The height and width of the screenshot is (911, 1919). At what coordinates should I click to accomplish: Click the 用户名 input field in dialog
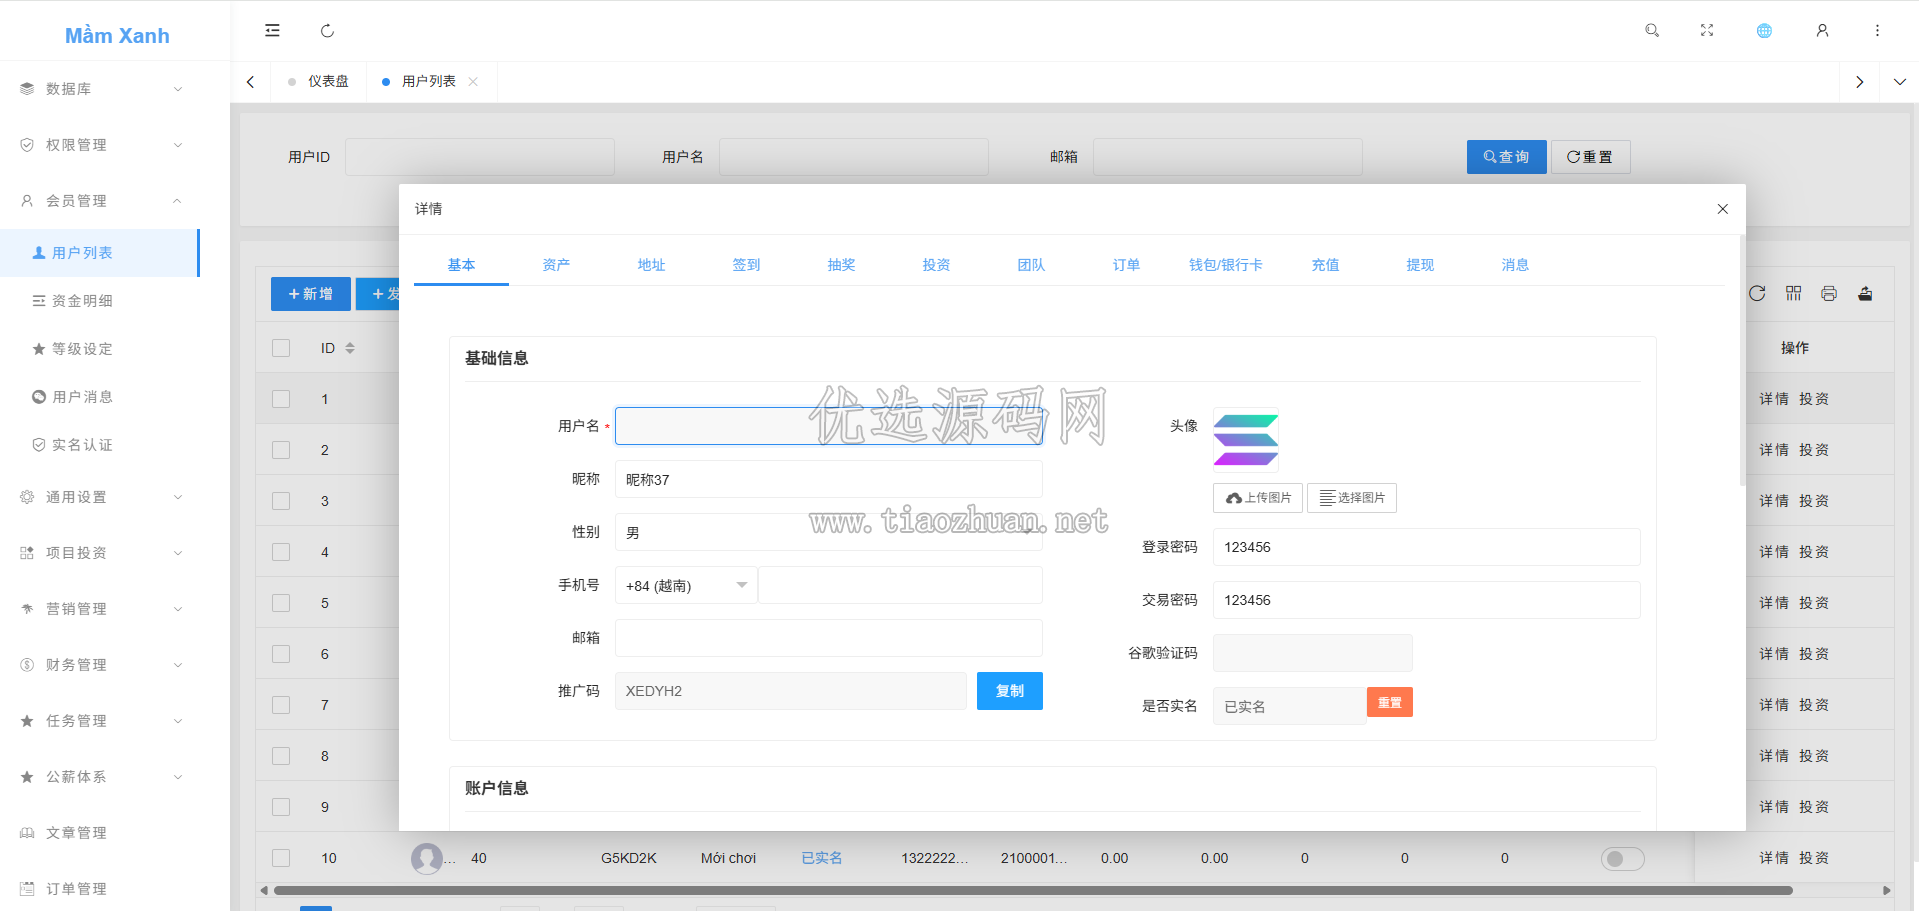coord(828,426)
